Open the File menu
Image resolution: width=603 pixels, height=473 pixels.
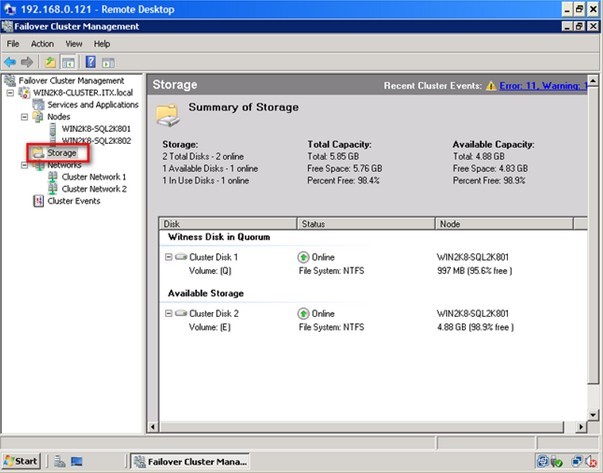(13, 44)
